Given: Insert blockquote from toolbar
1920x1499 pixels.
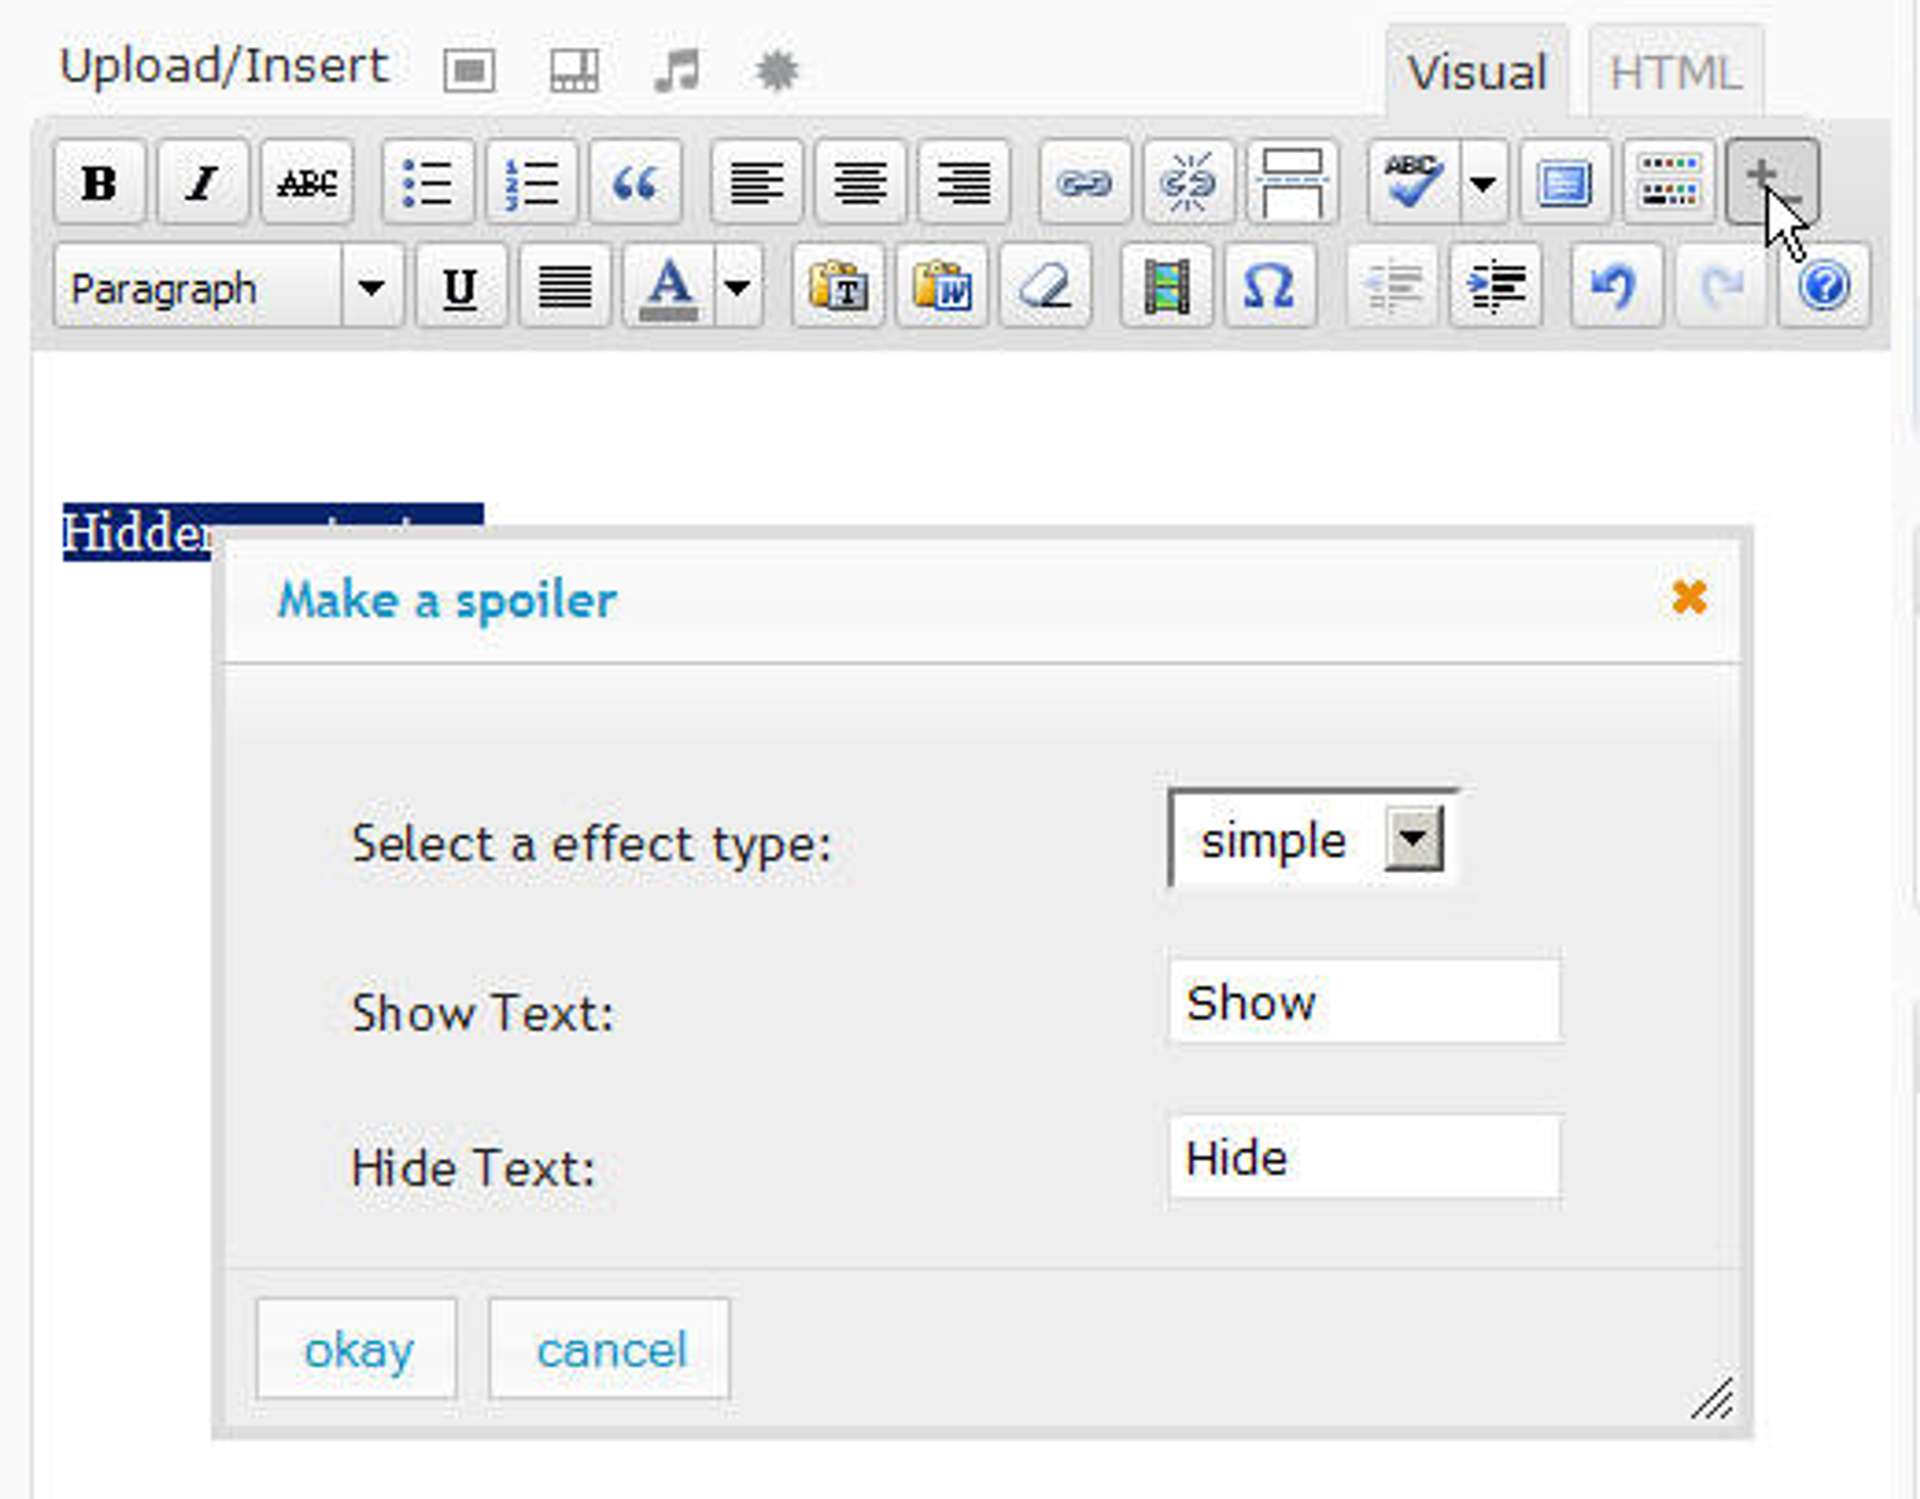Looking at the screenshot, I should click(x=635, y=183).
